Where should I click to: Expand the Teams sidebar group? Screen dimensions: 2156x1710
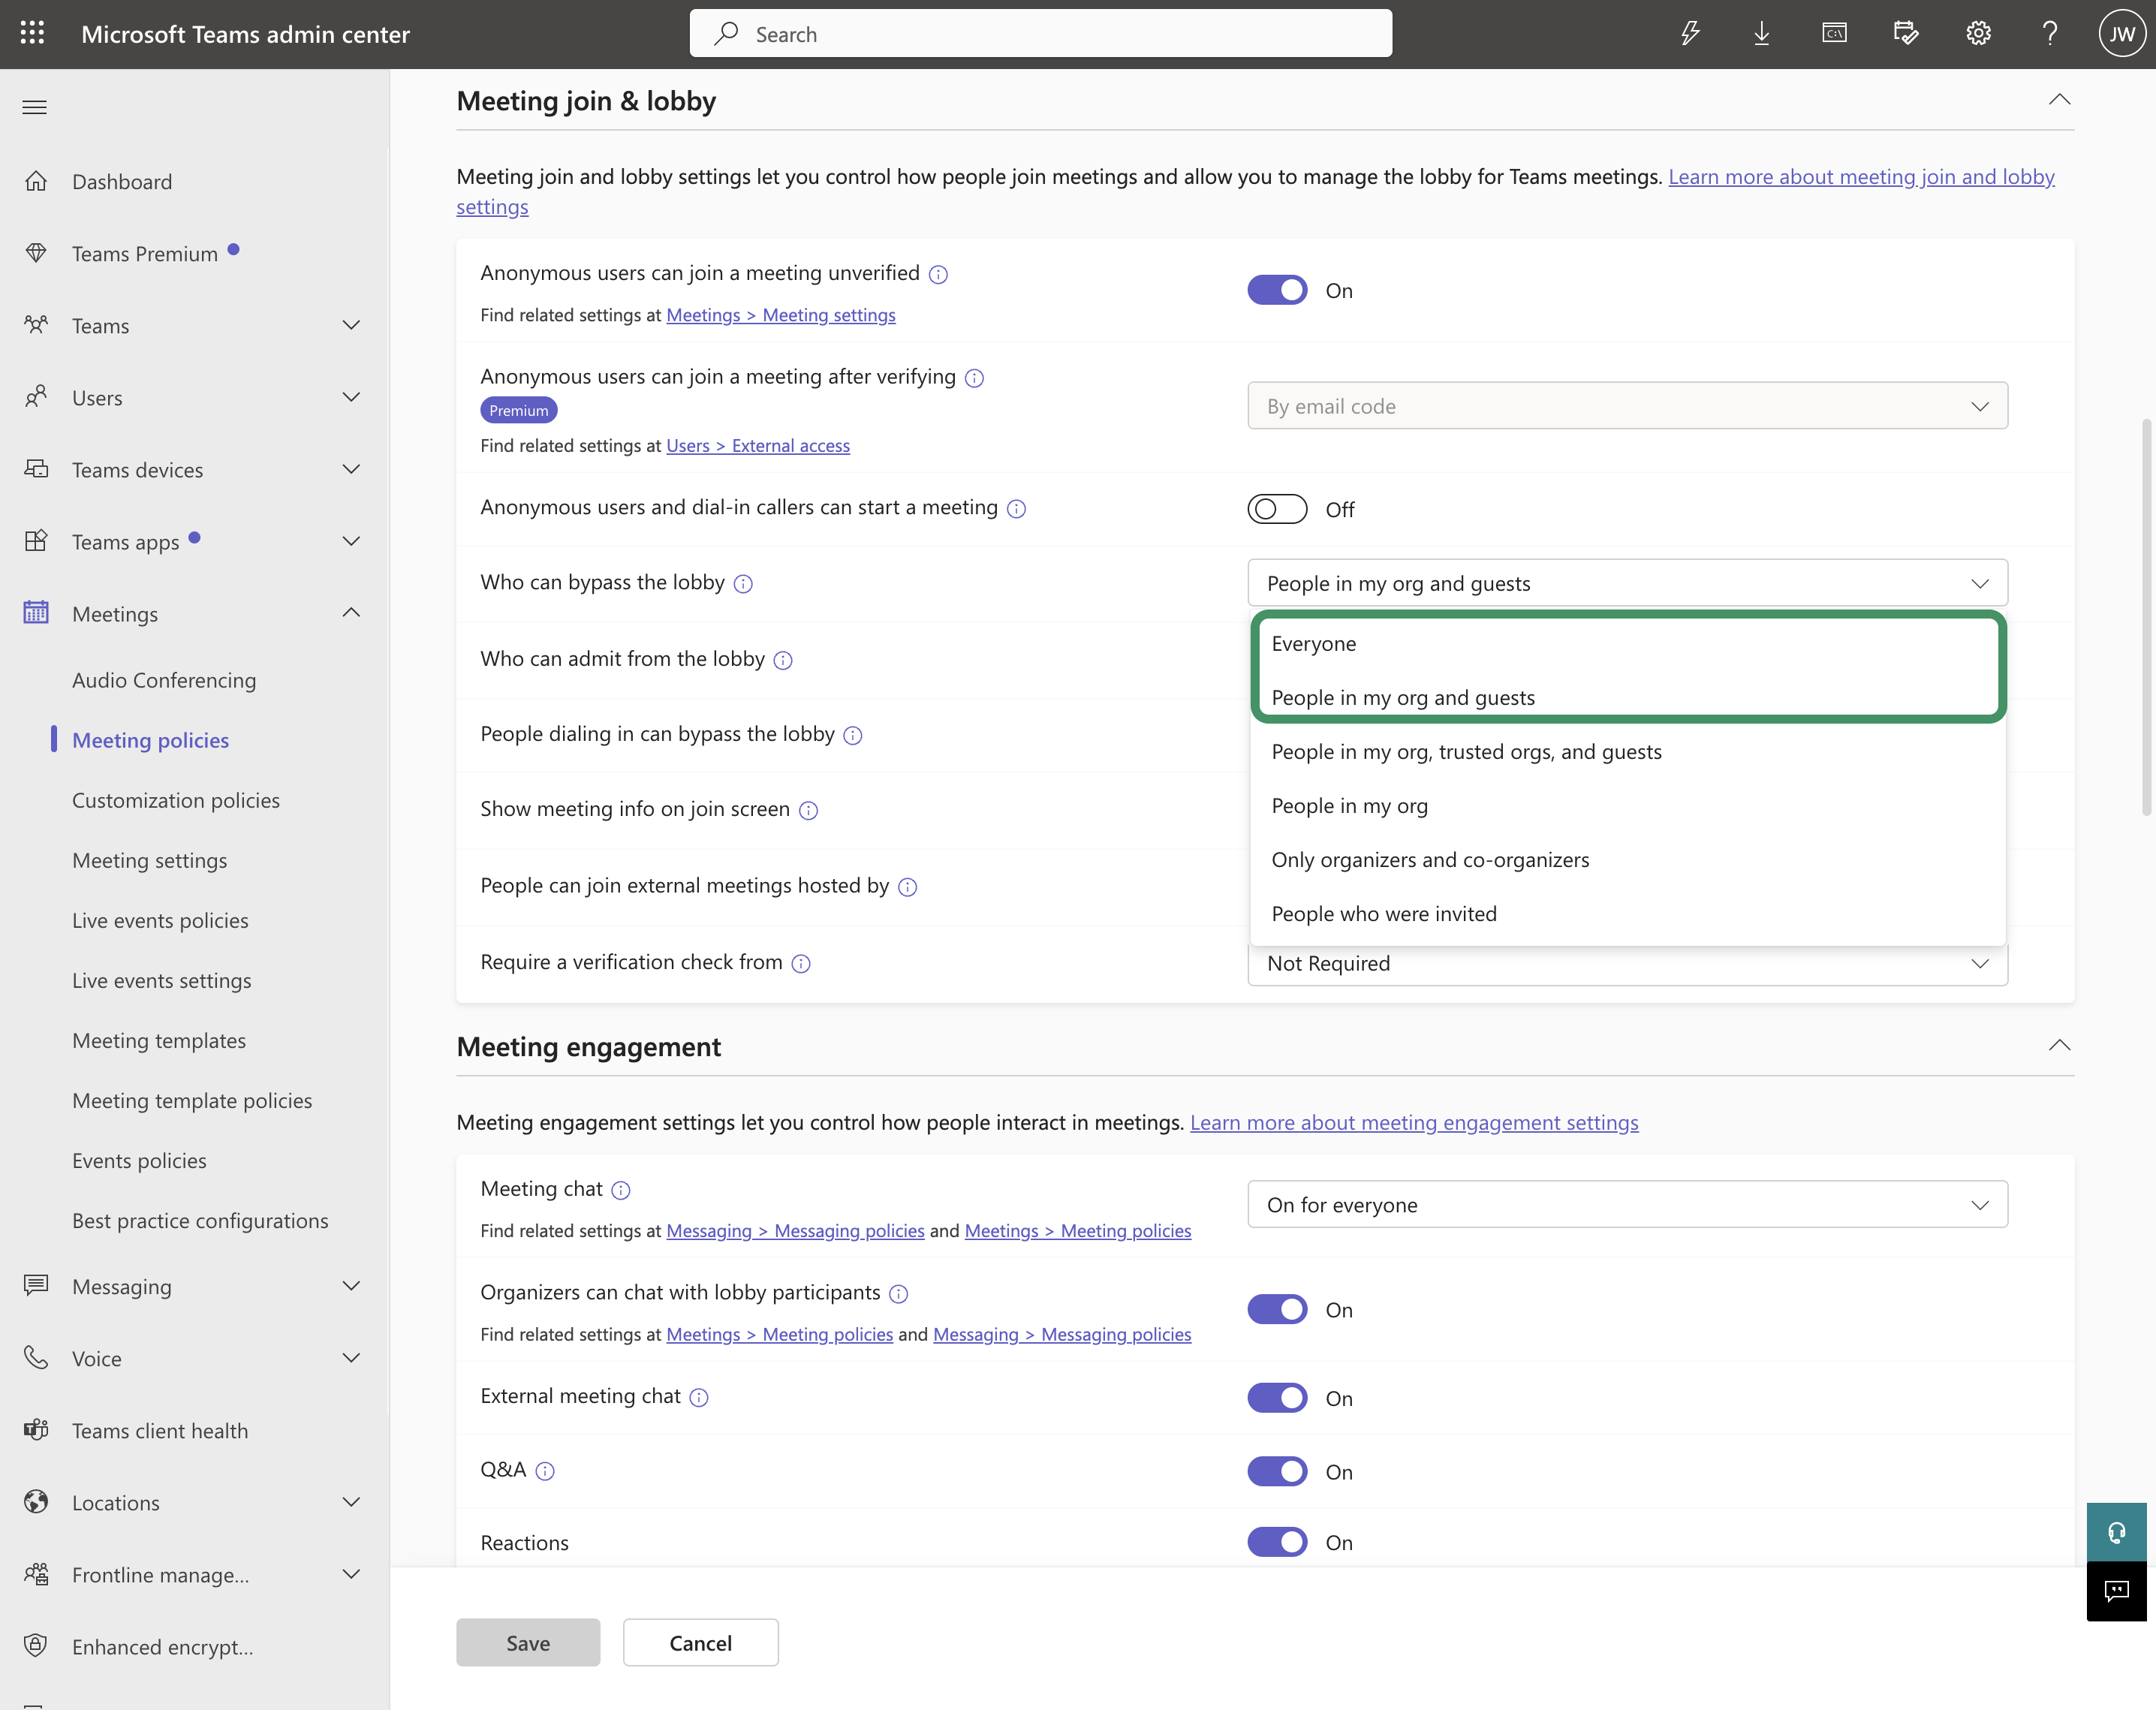[x=351, y=325]
